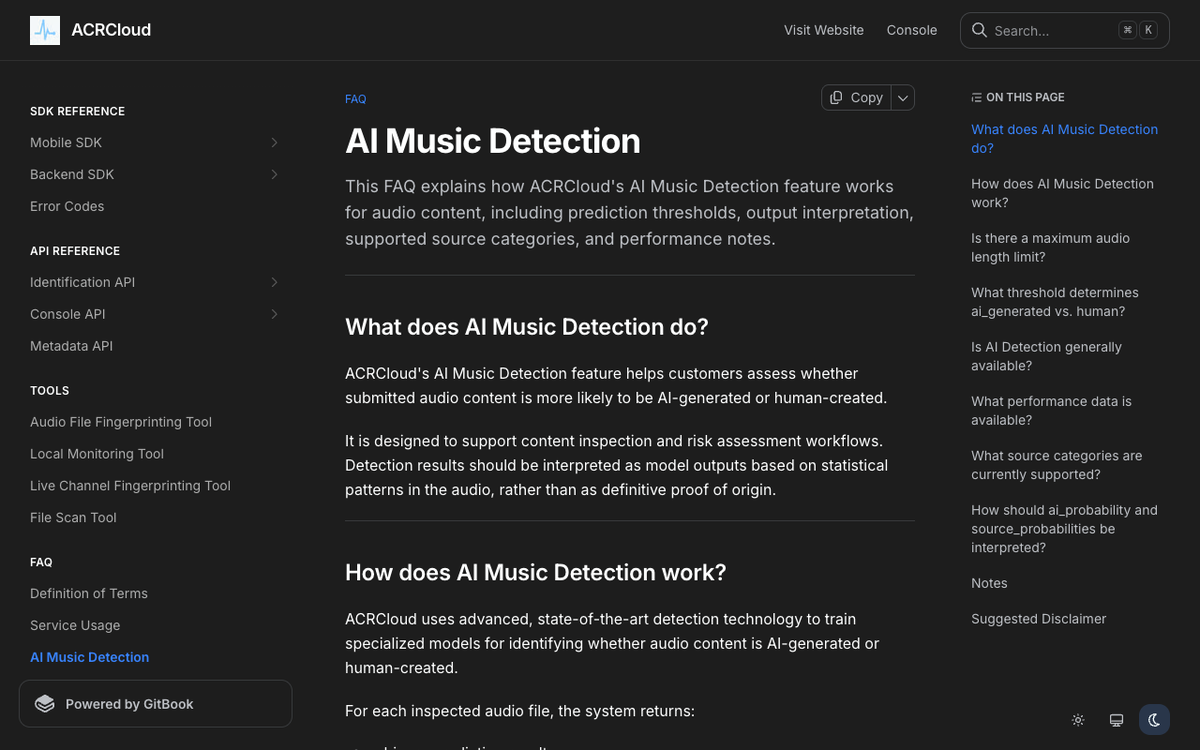Jump to 'What threshold determines ai_generated vs. human?'
The width and height of the screenshot is (1200, 750).
coord(1055,302)
